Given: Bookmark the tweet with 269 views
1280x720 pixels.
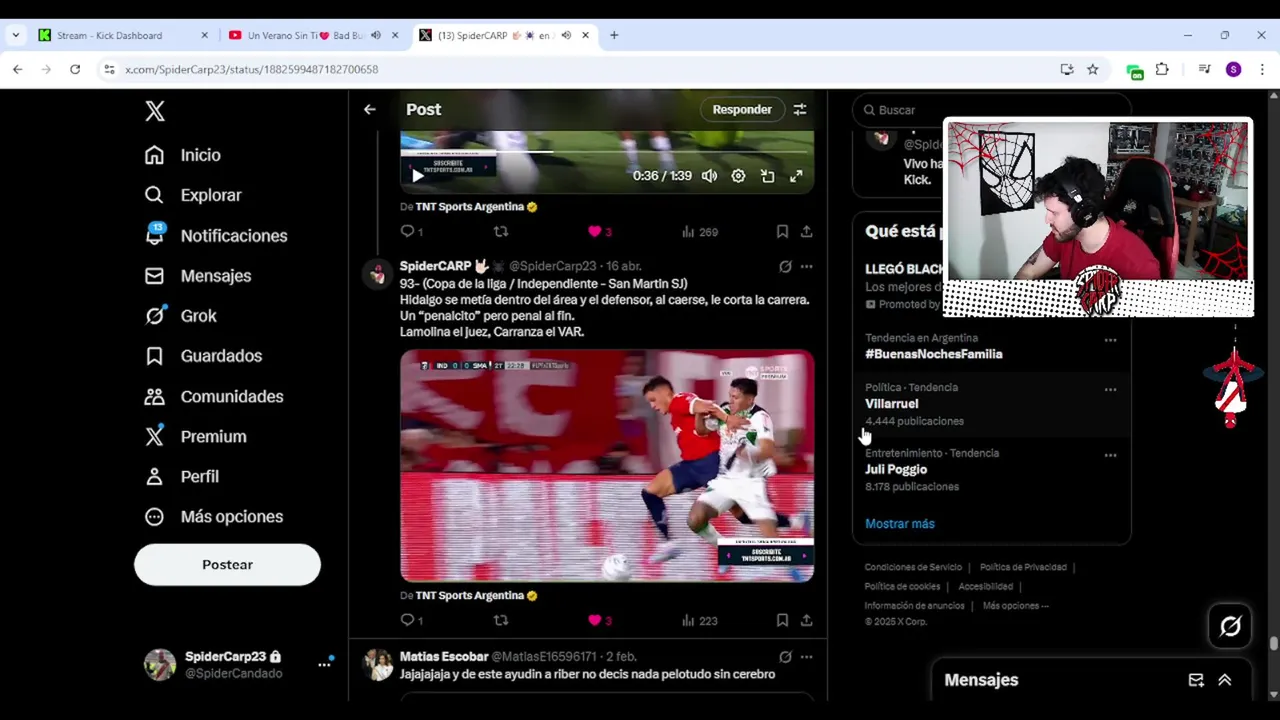Looking at the screenshot, I should click(x=782, y=231).
